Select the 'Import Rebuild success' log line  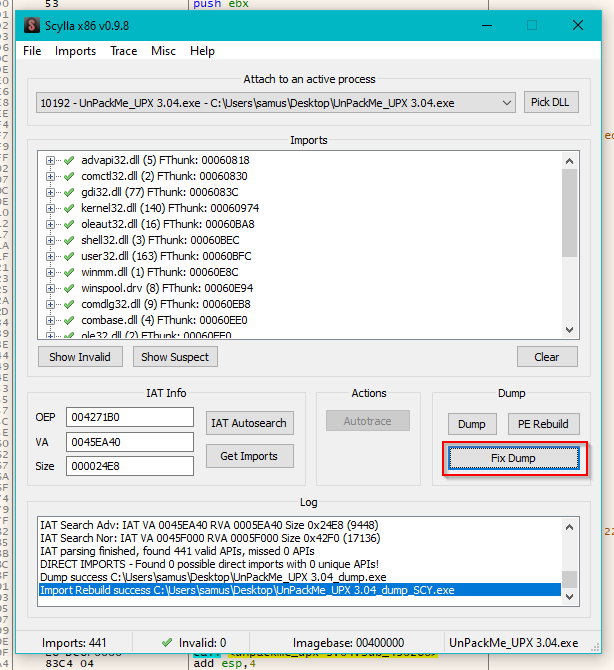300,590
